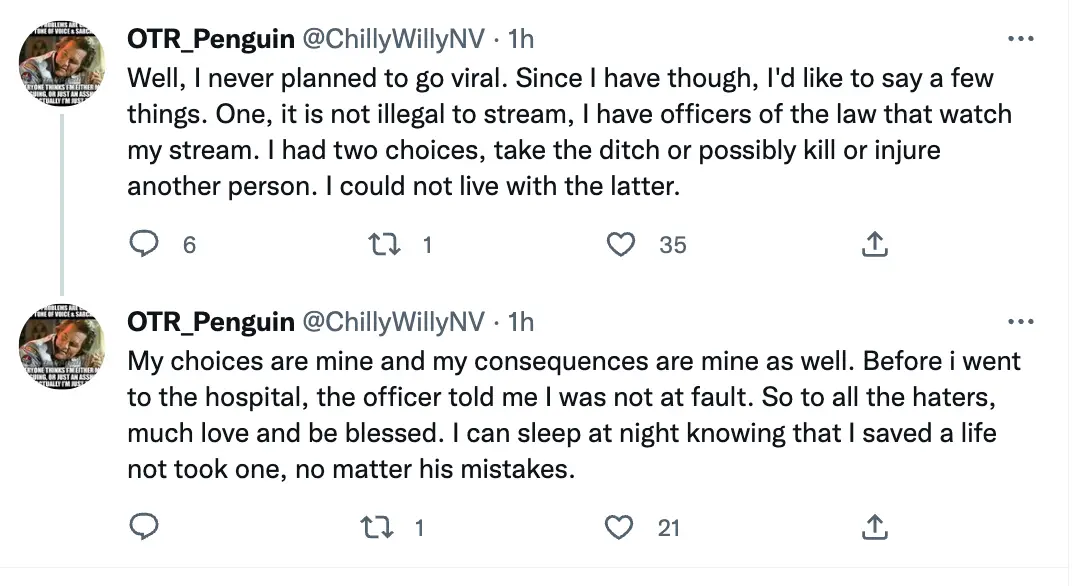Screen dimensions: 1082x586
Task: Open the more options menu on the first tweet
Action: [x=1022, y=37]
